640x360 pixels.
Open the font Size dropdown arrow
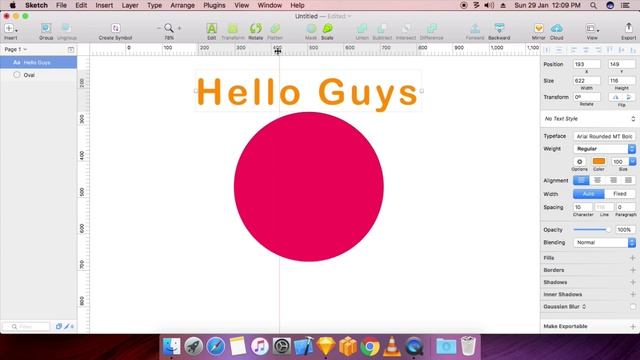[x=632, y=162]
